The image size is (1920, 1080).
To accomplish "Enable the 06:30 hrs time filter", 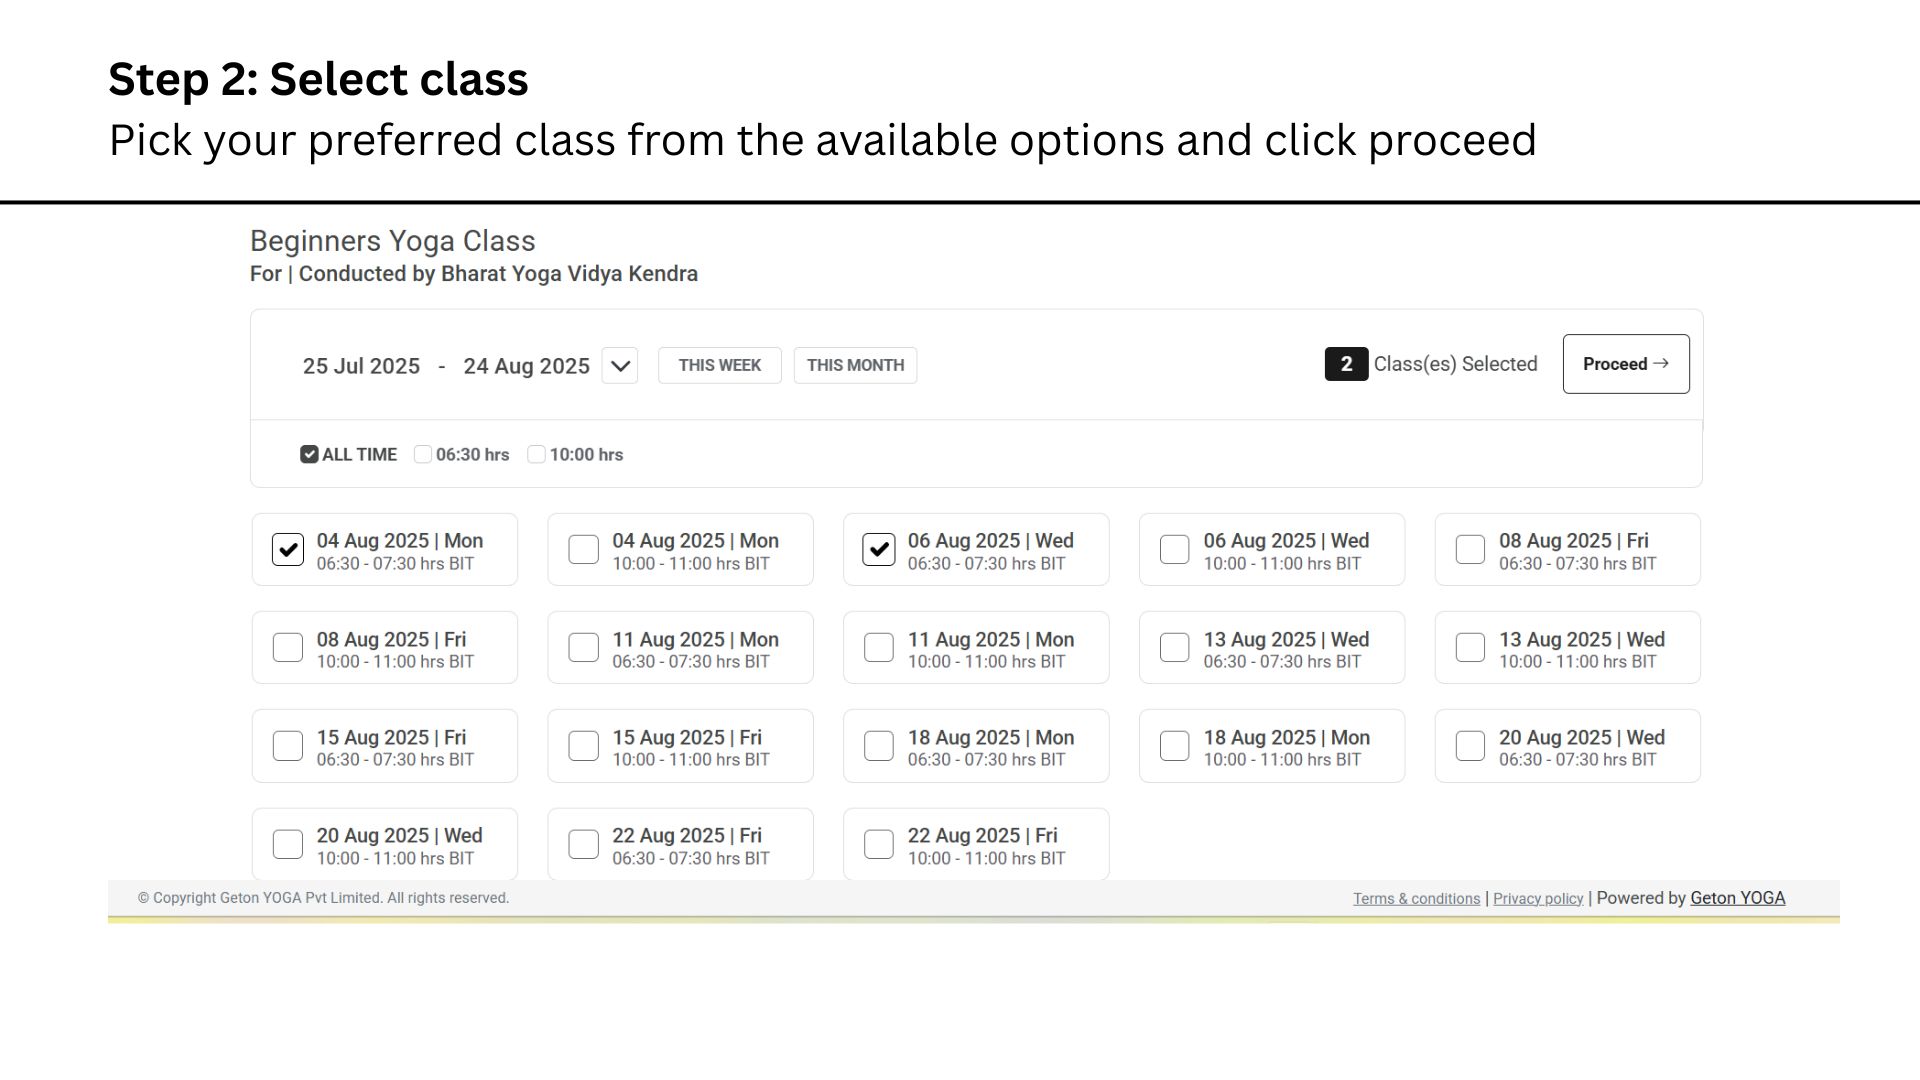I will coord(423,454).
